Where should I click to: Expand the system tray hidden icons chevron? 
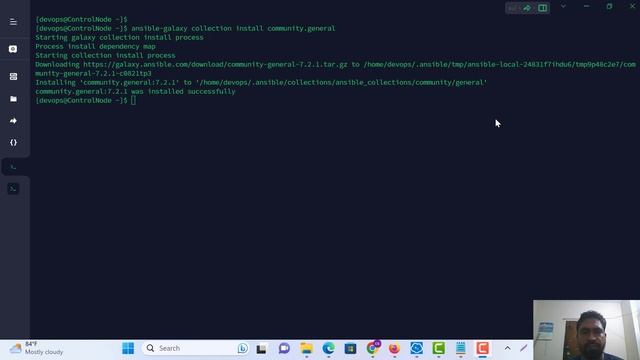[507, 348]
